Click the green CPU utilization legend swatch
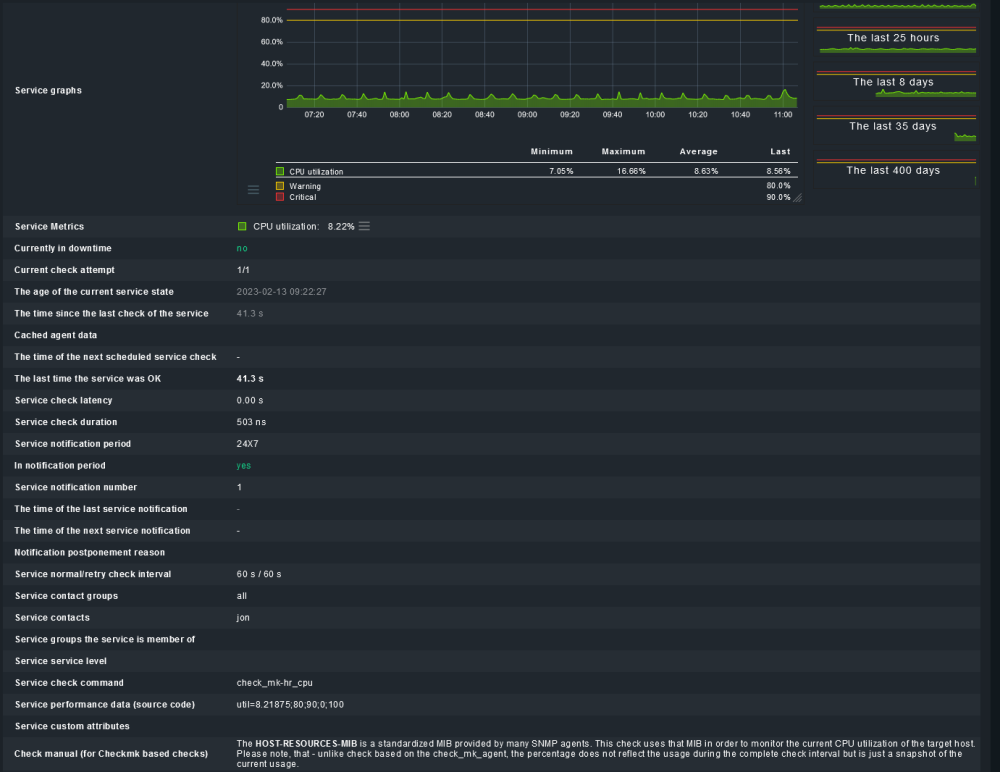 point(280,171)
